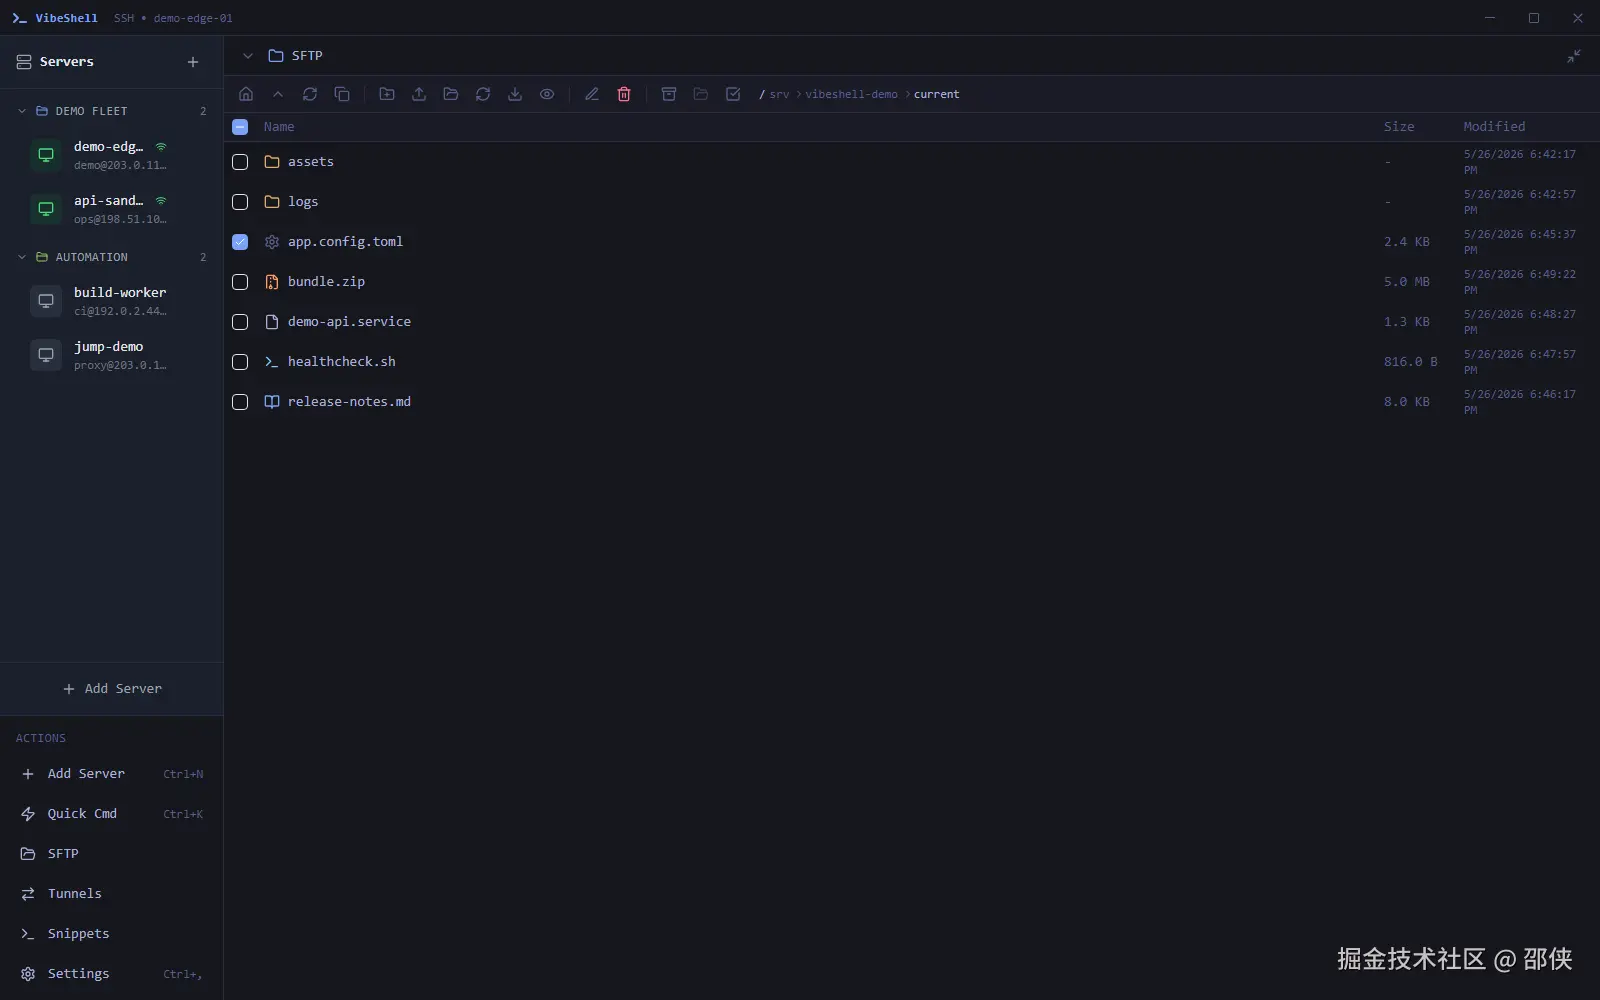Click the healthcheck.sh terminal icon

(x=272, y=362)
